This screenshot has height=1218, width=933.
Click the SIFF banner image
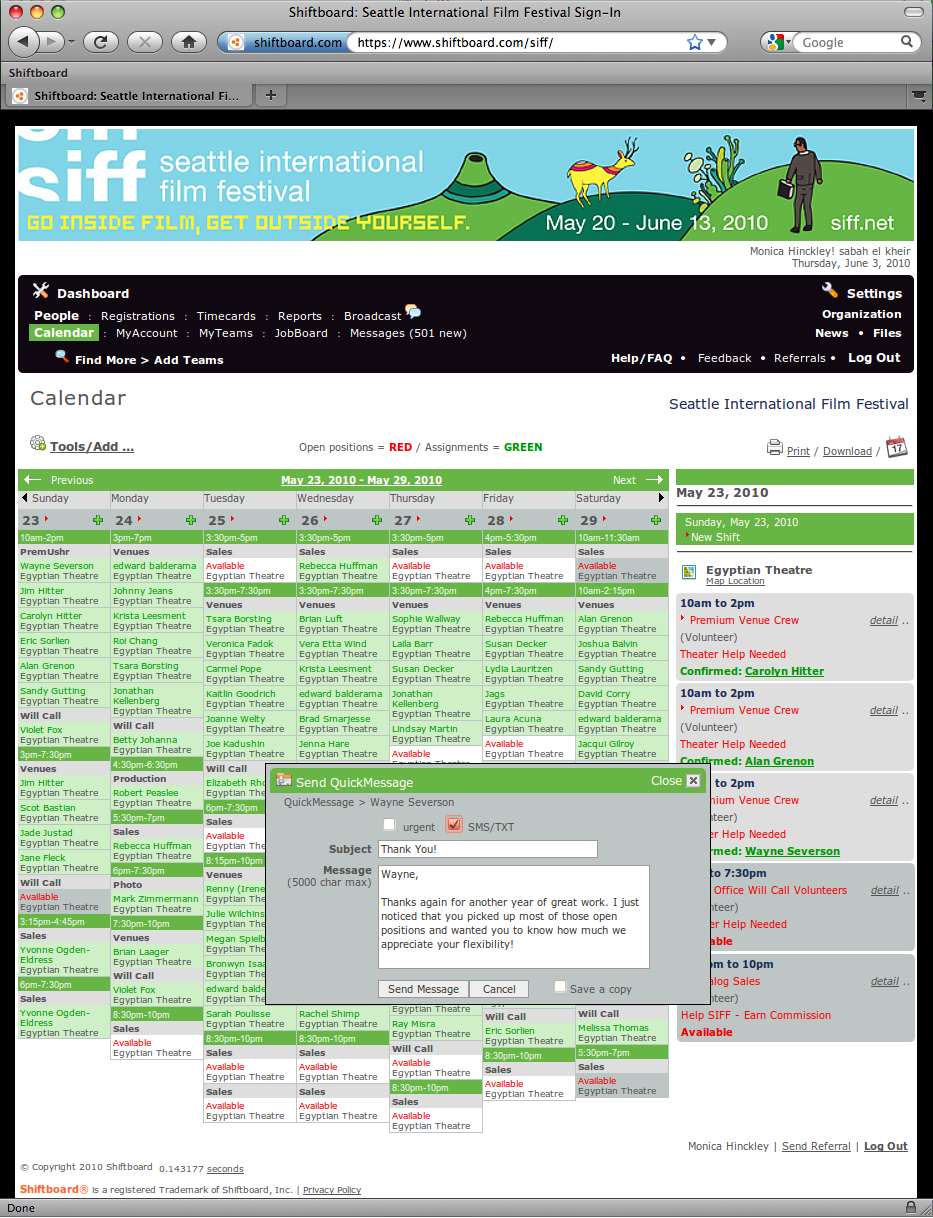click(x=466, y=184)
